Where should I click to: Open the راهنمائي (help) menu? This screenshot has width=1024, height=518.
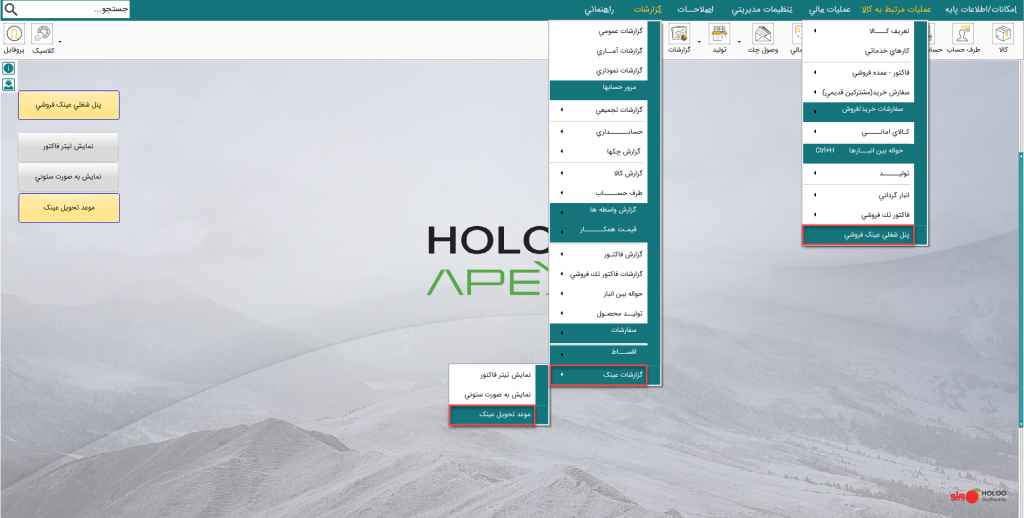tap(598, 10)
